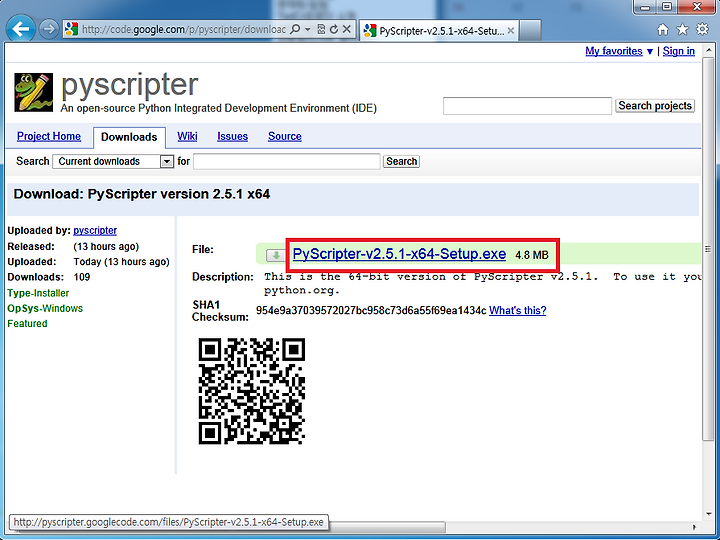The image size is (720, 540).
Task: Toggle compatibility view icon in address bar
Action: pyautogui.click(x=321, y=29)
